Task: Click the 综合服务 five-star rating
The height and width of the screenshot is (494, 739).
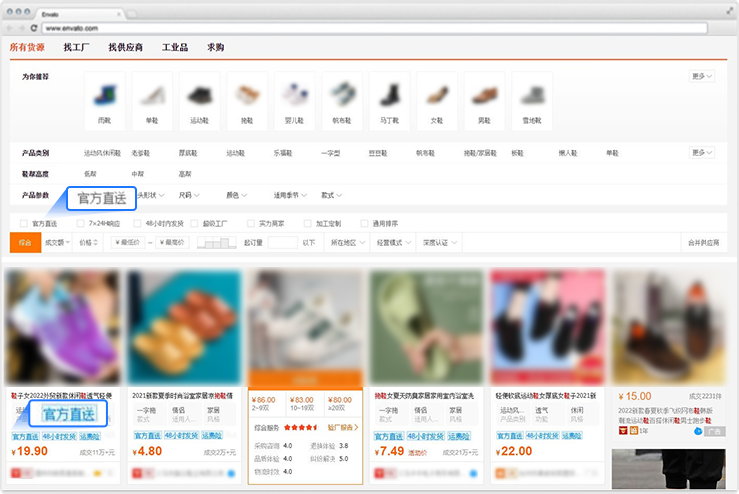Action: (301, 428)
